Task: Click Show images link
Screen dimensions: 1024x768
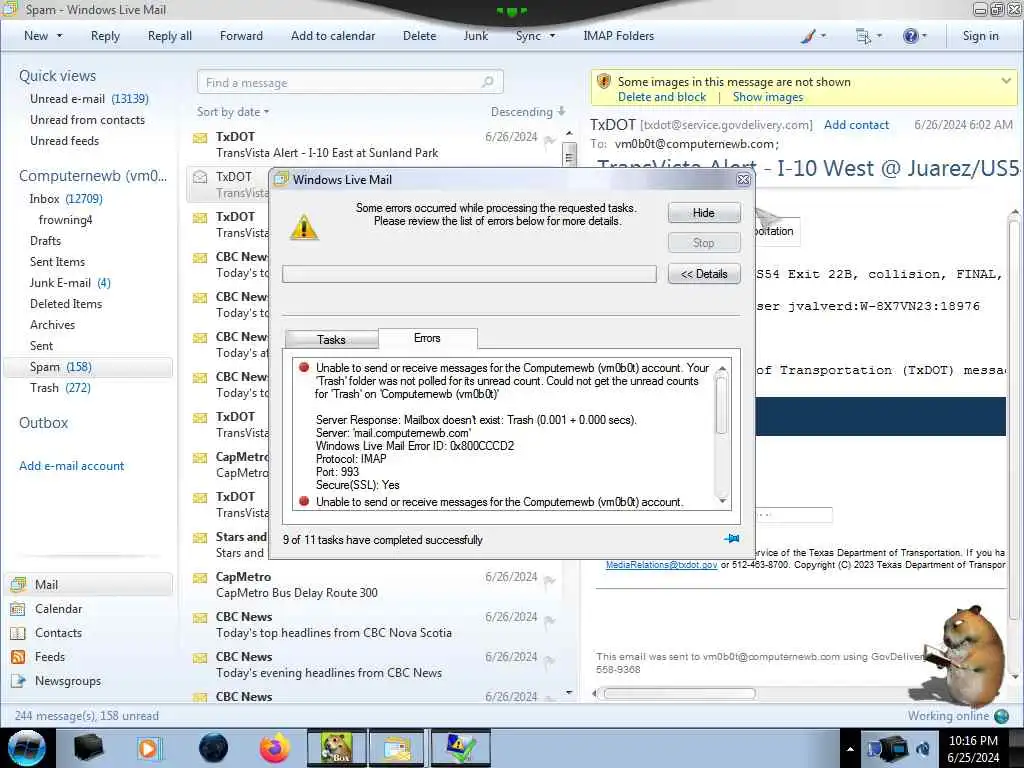Action: [767, 97]
